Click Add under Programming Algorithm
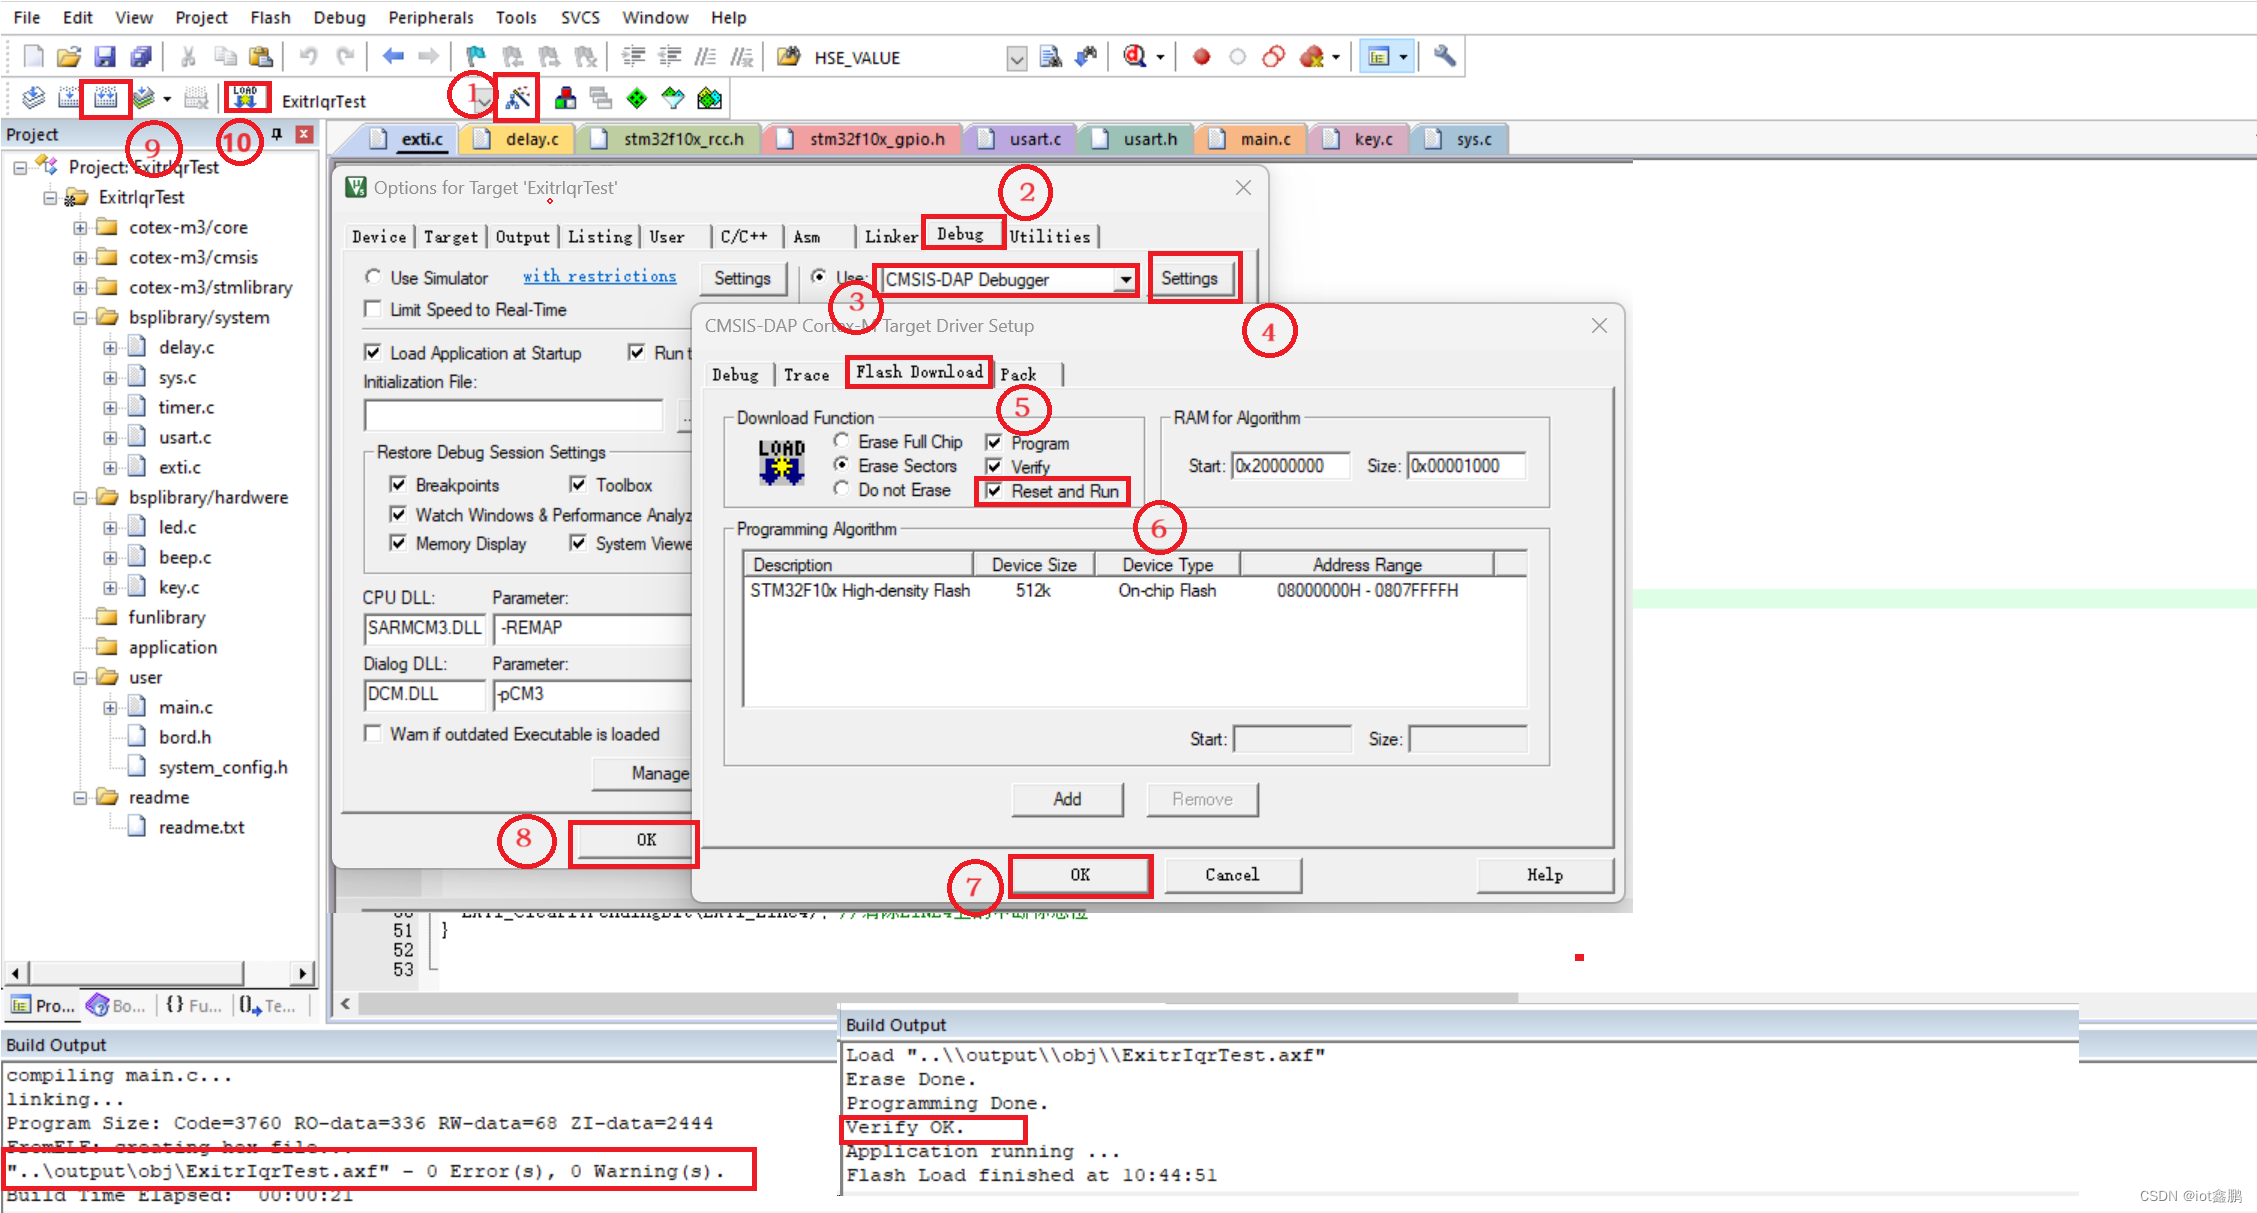Viewport: 2257px width, 1213px height. point(1067,799)
